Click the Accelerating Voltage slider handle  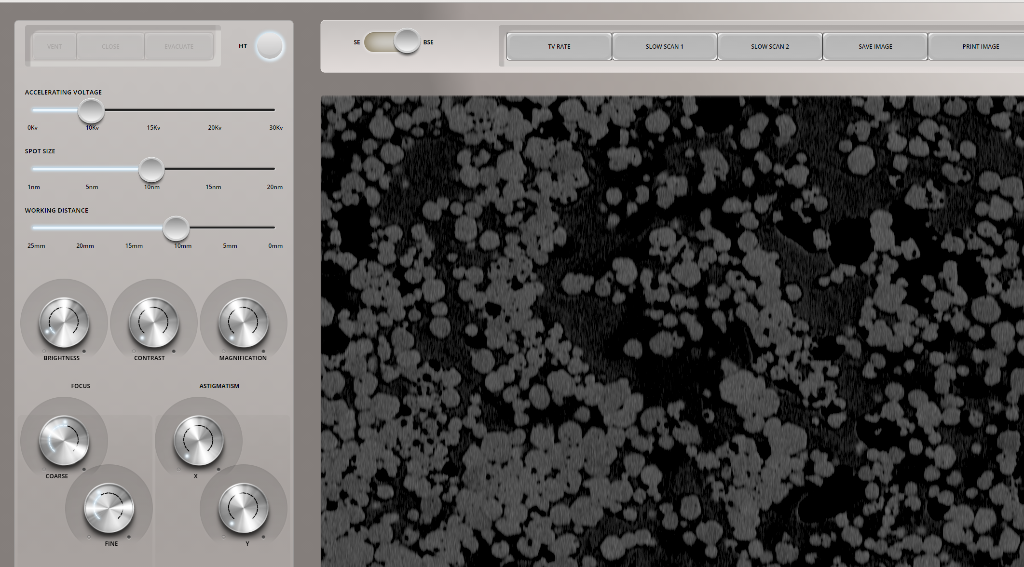(91, 110)
